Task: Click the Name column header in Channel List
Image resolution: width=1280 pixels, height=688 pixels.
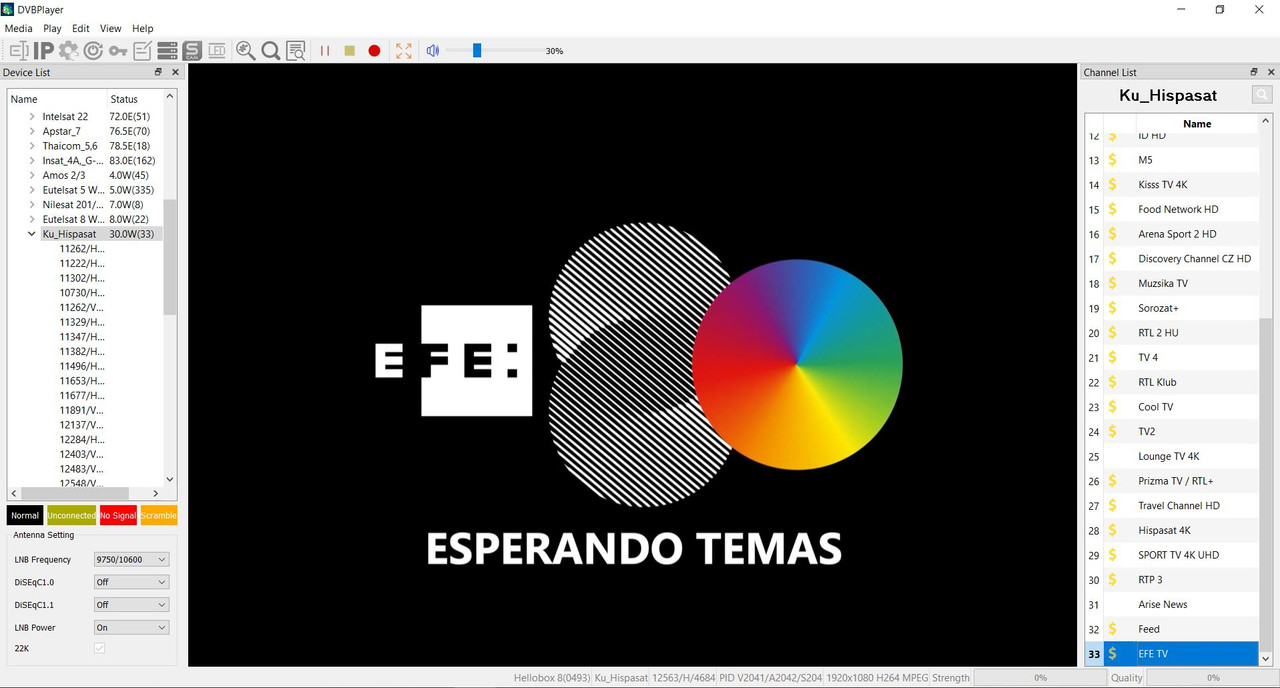Action: [x=1197, y=124]
